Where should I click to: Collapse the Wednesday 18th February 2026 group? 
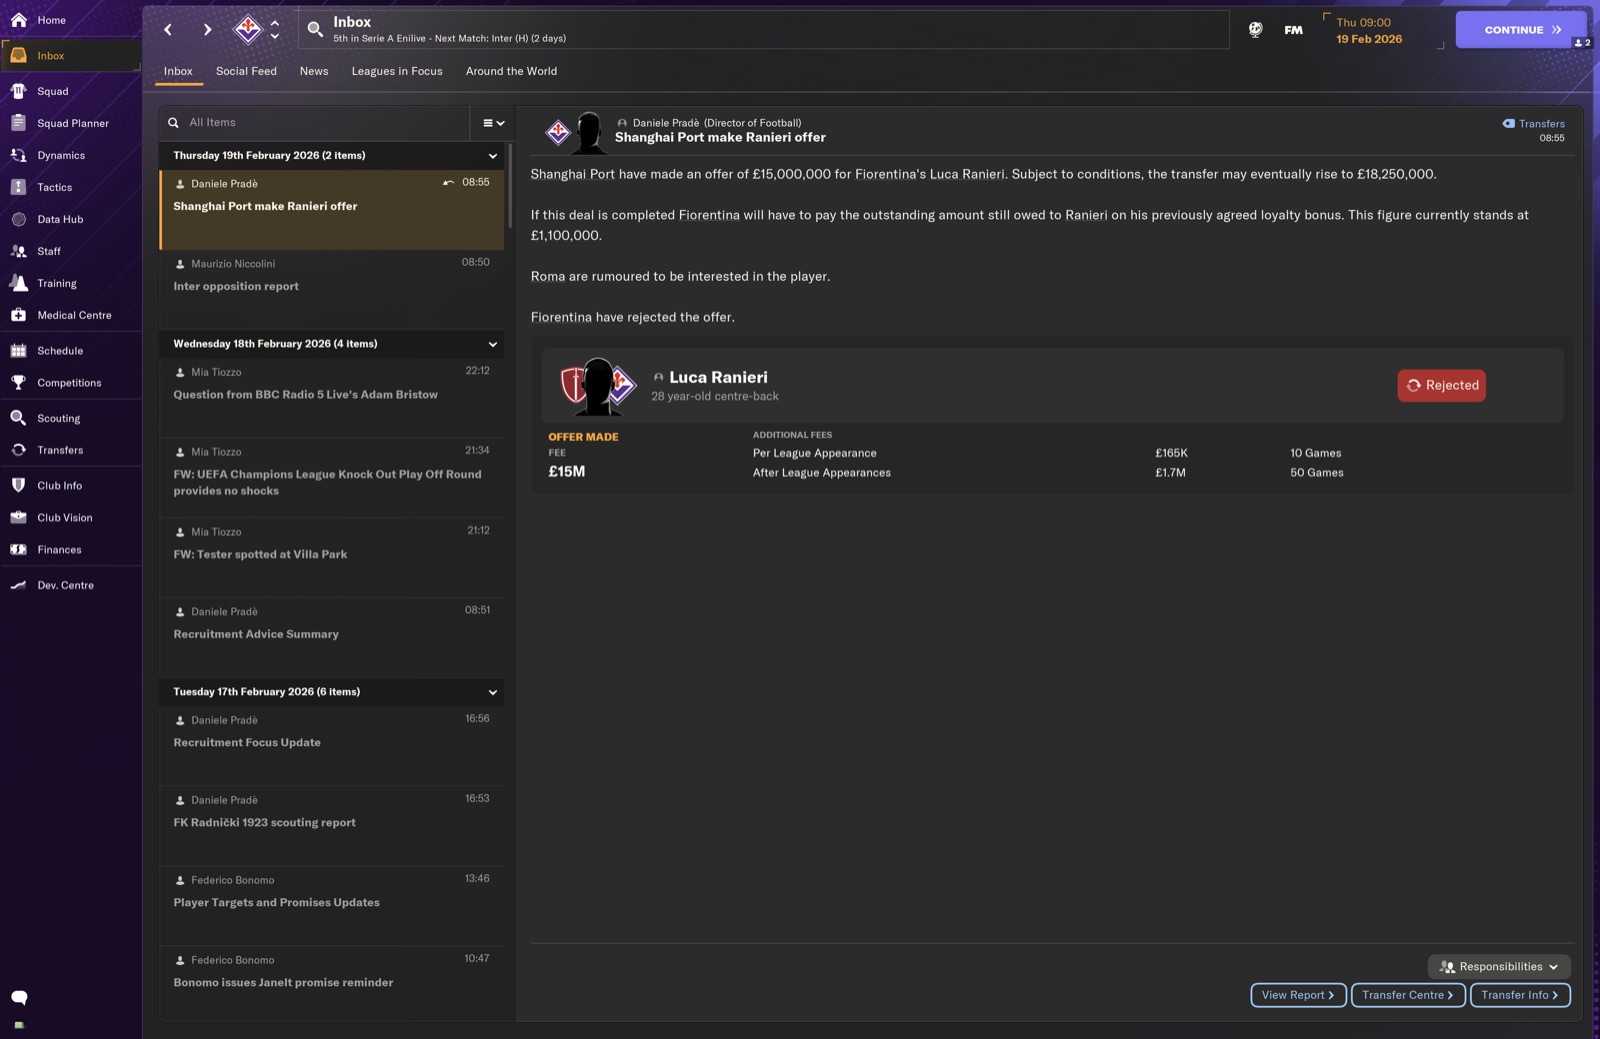(492, 344)
